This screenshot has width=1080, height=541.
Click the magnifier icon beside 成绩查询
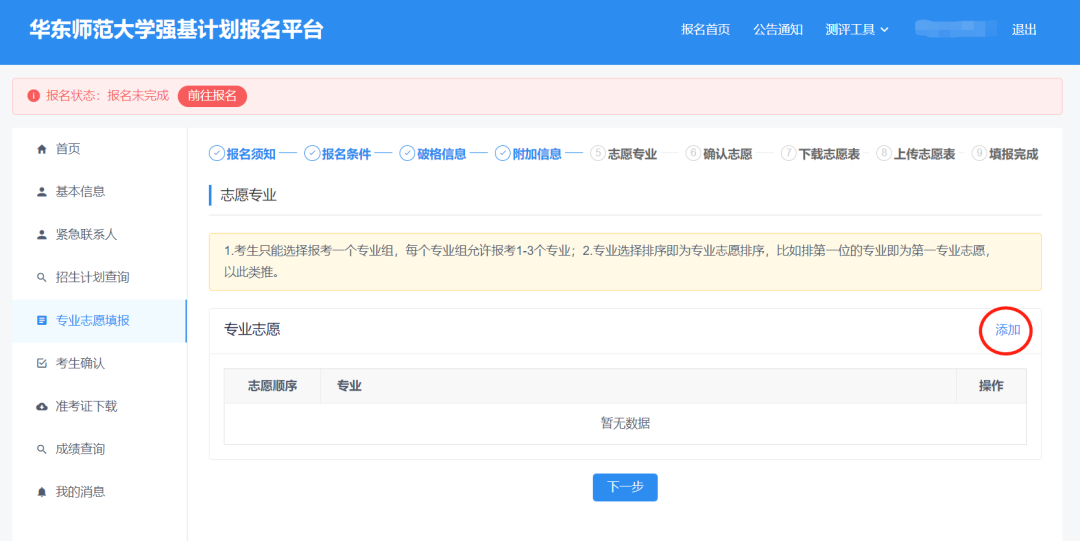coord(42,450)
